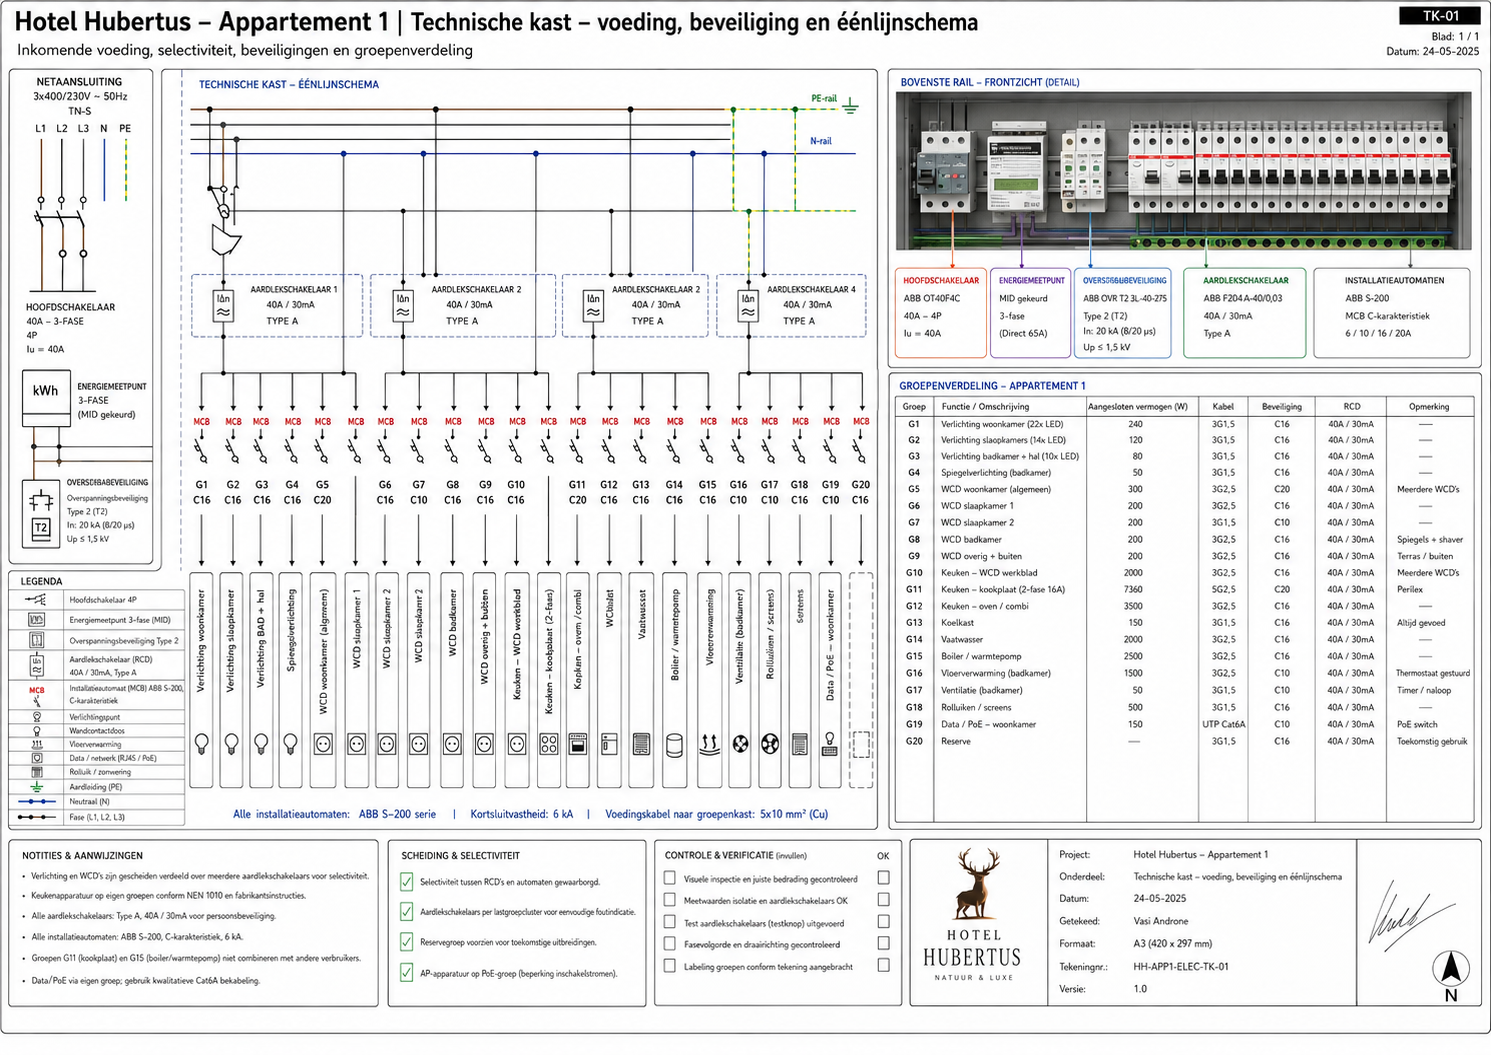Click the black TK-01 sheet badge
The image size is (1491, 1055).
point(1441,15)
